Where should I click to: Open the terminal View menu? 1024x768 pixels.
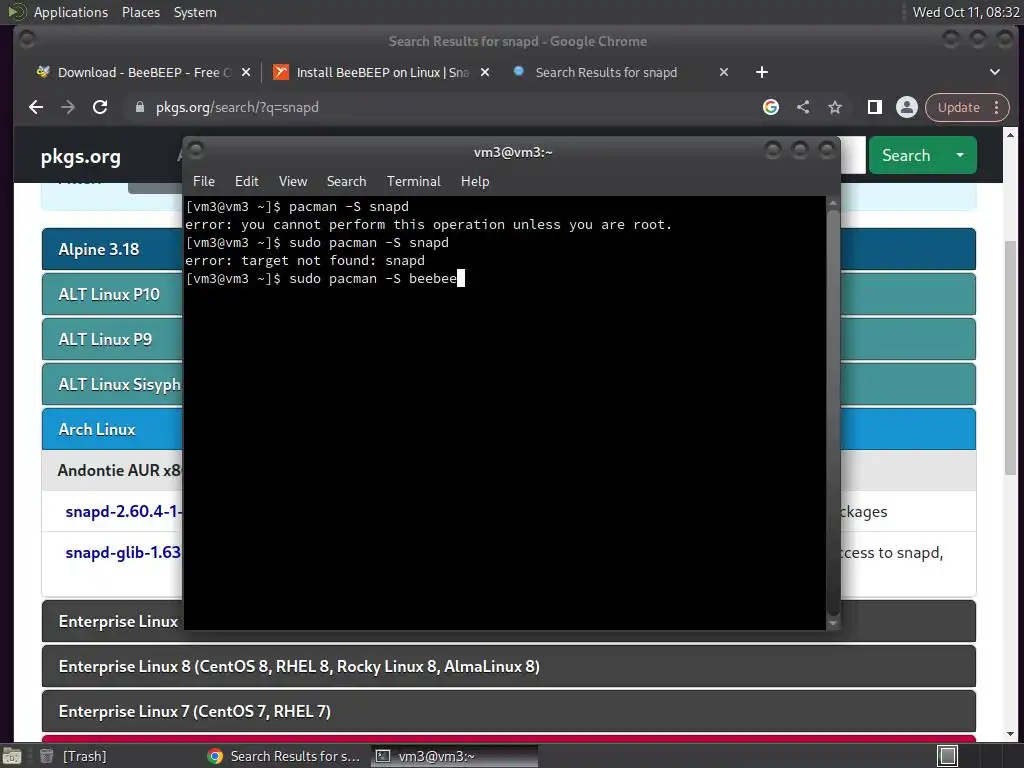[293, 182]
